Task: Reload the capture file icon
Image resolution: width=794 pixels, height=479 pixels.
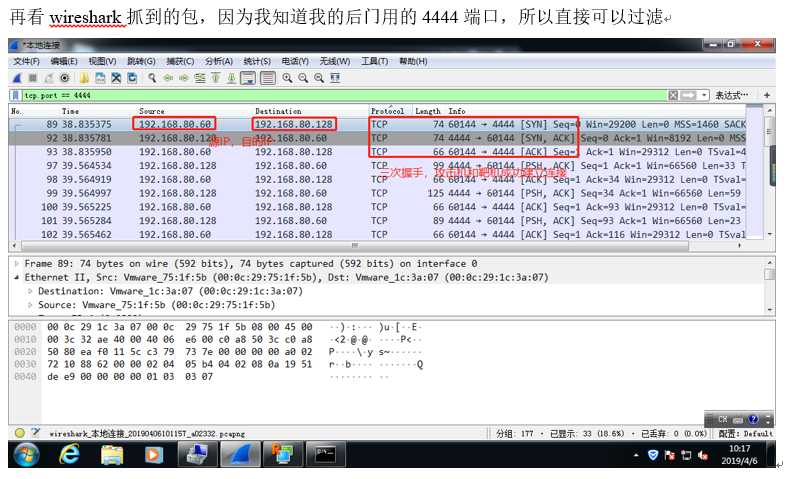Action: pos(132,78)
